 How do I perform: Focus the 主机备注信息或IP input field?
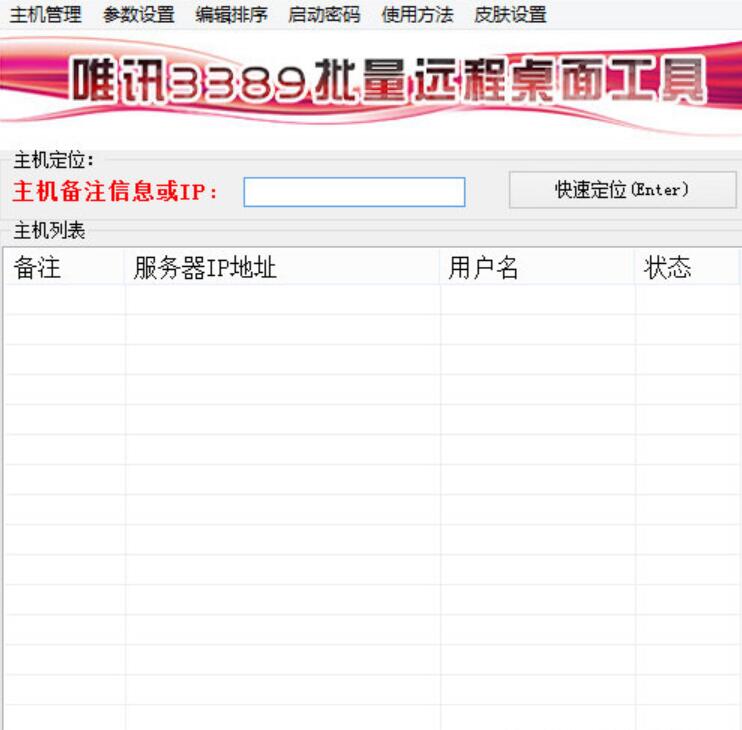click(x=354, y=192)
